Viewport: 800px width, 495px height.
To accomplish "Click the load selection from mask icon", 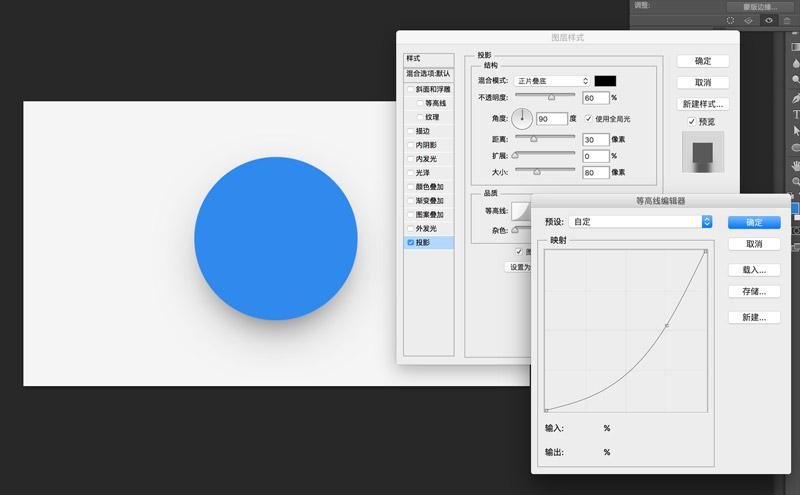I will (730, 20).
